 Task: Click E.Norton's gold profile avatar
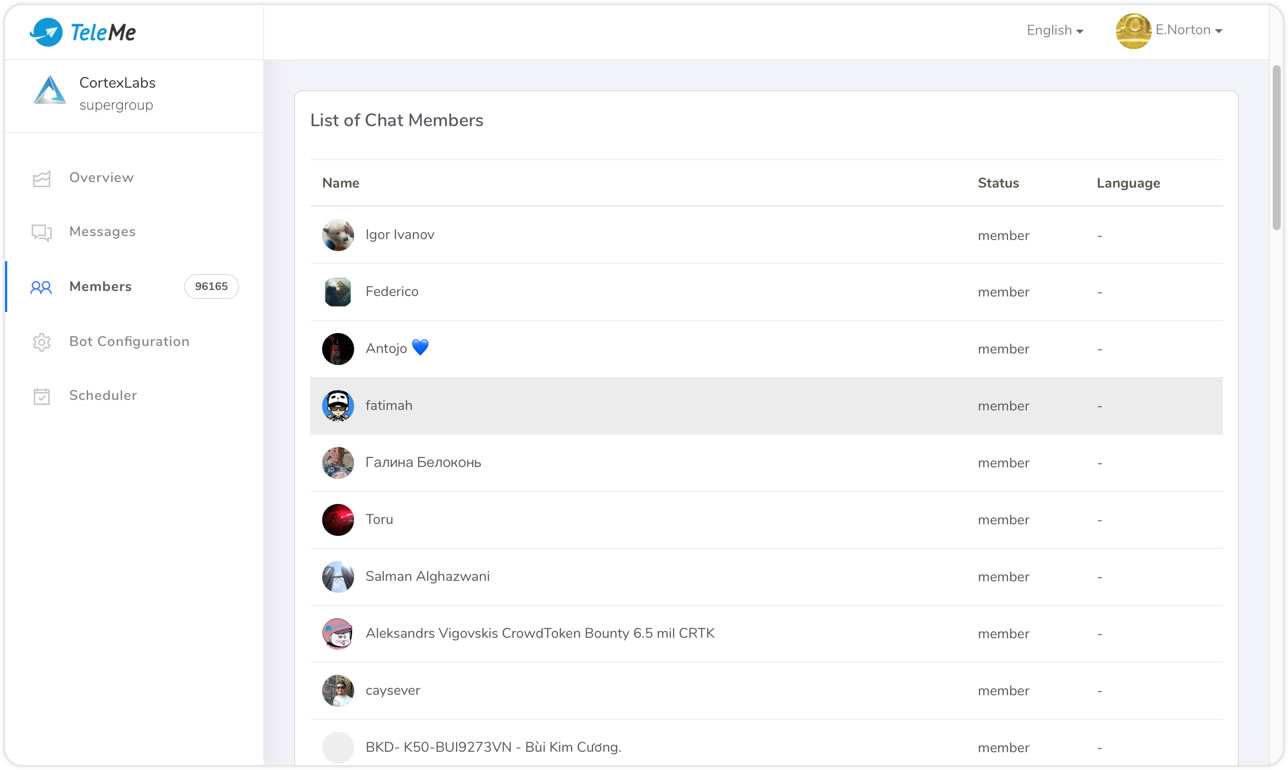[x=1133, y=31]
